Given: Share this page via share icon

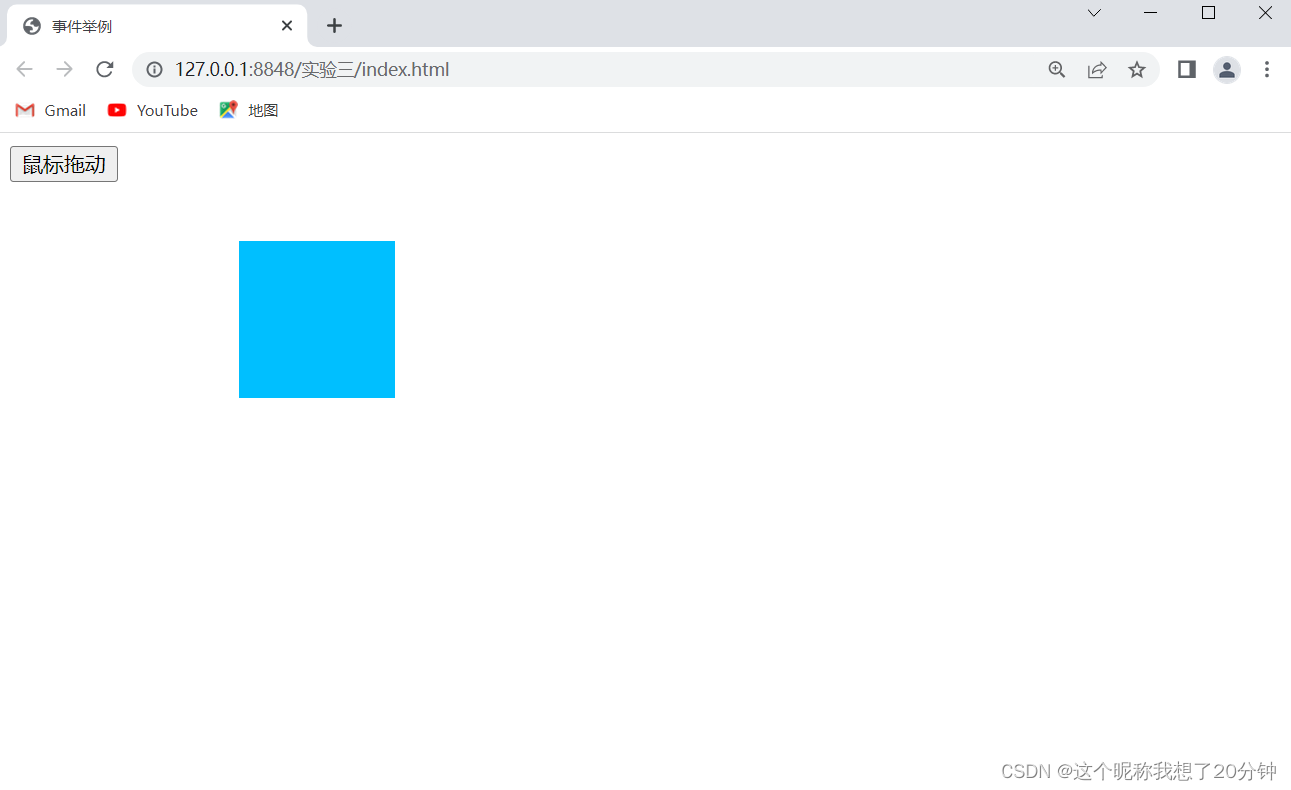Looking at the screenshot, I should click(x=1097, y=70).
